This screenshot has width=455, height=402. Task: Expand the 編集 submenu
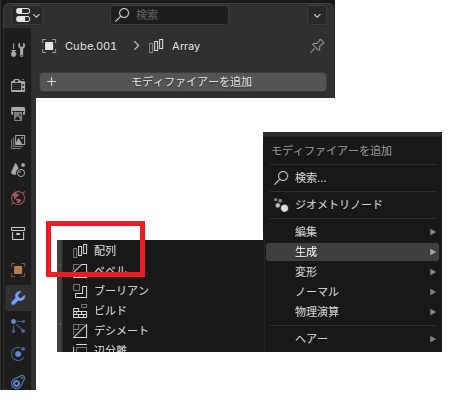pos(353,232)
